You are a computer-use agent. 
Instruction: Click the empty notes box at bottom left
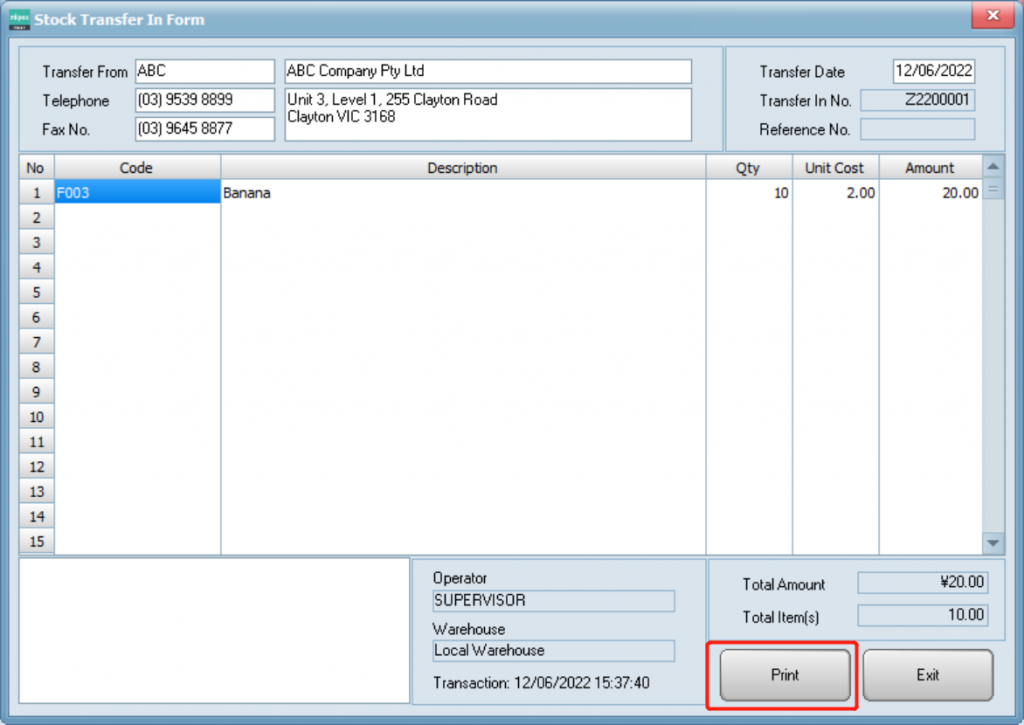pos(214,630)
